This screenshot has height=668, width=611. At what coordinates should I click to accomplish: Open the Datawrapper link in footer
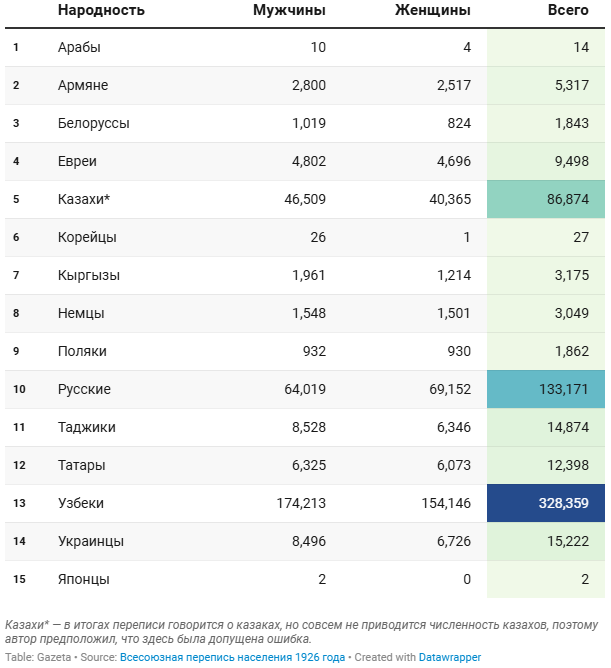(x=451, y=657)
